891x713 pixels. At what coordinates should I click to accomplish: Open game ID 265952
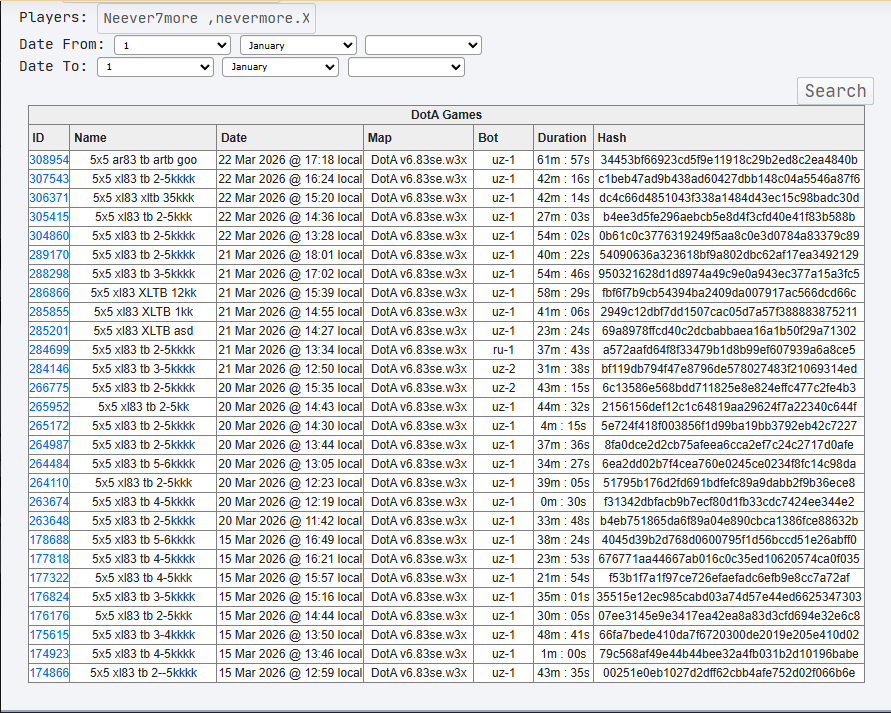(x=49, y=407)
